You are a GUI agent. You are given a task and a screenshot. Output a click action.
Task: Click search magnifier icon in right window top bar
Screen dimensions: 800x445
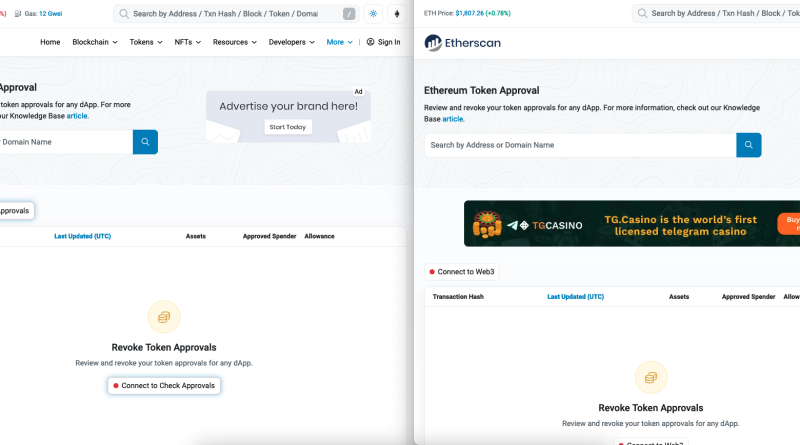point(642,13)
